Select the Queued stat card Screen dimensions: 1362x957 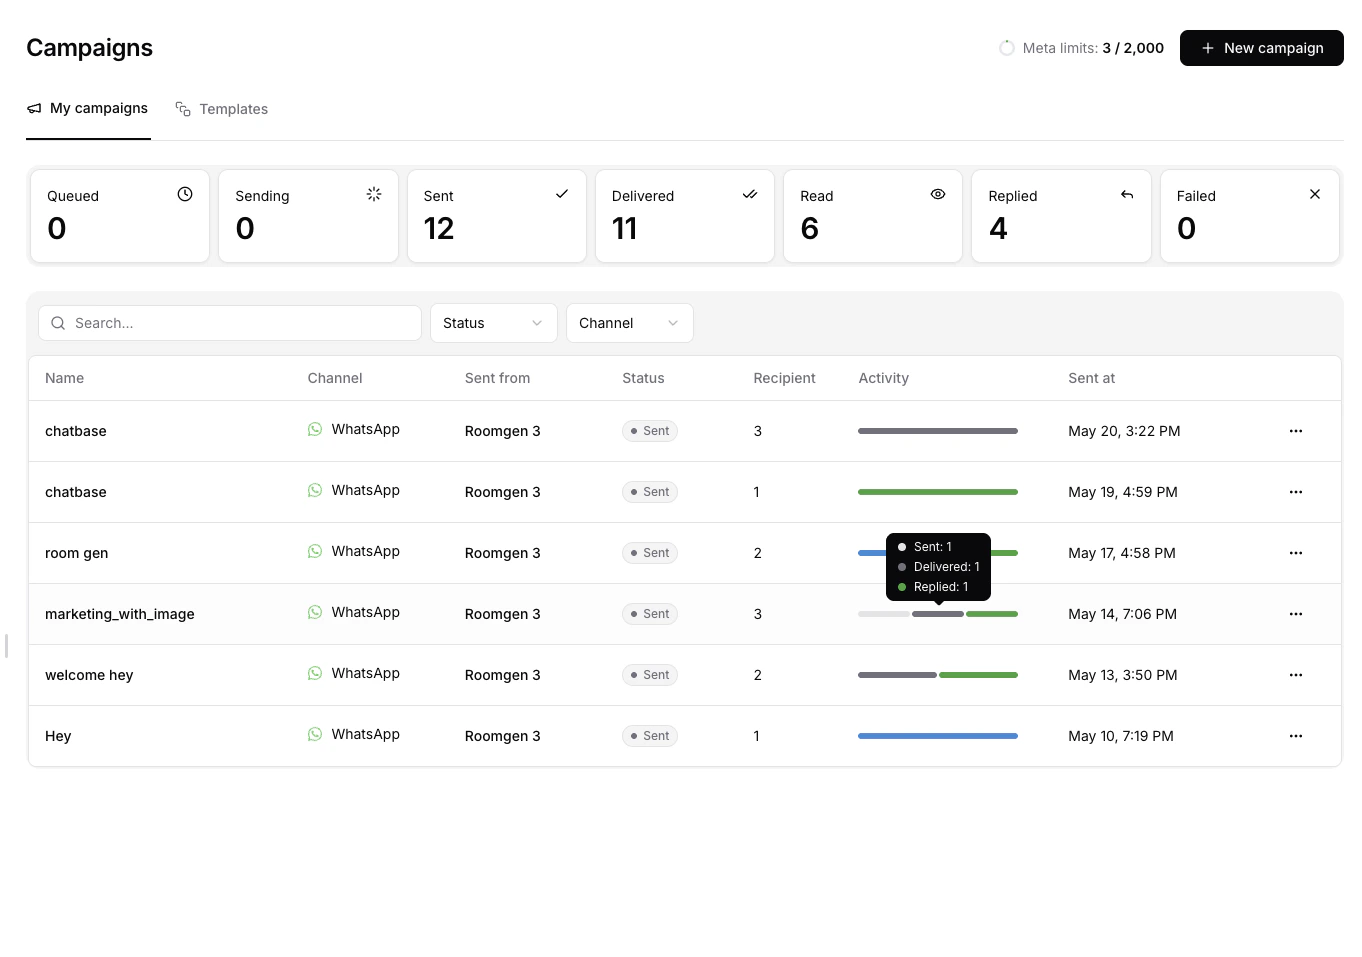pyautogui.click(x=120, y=216)
